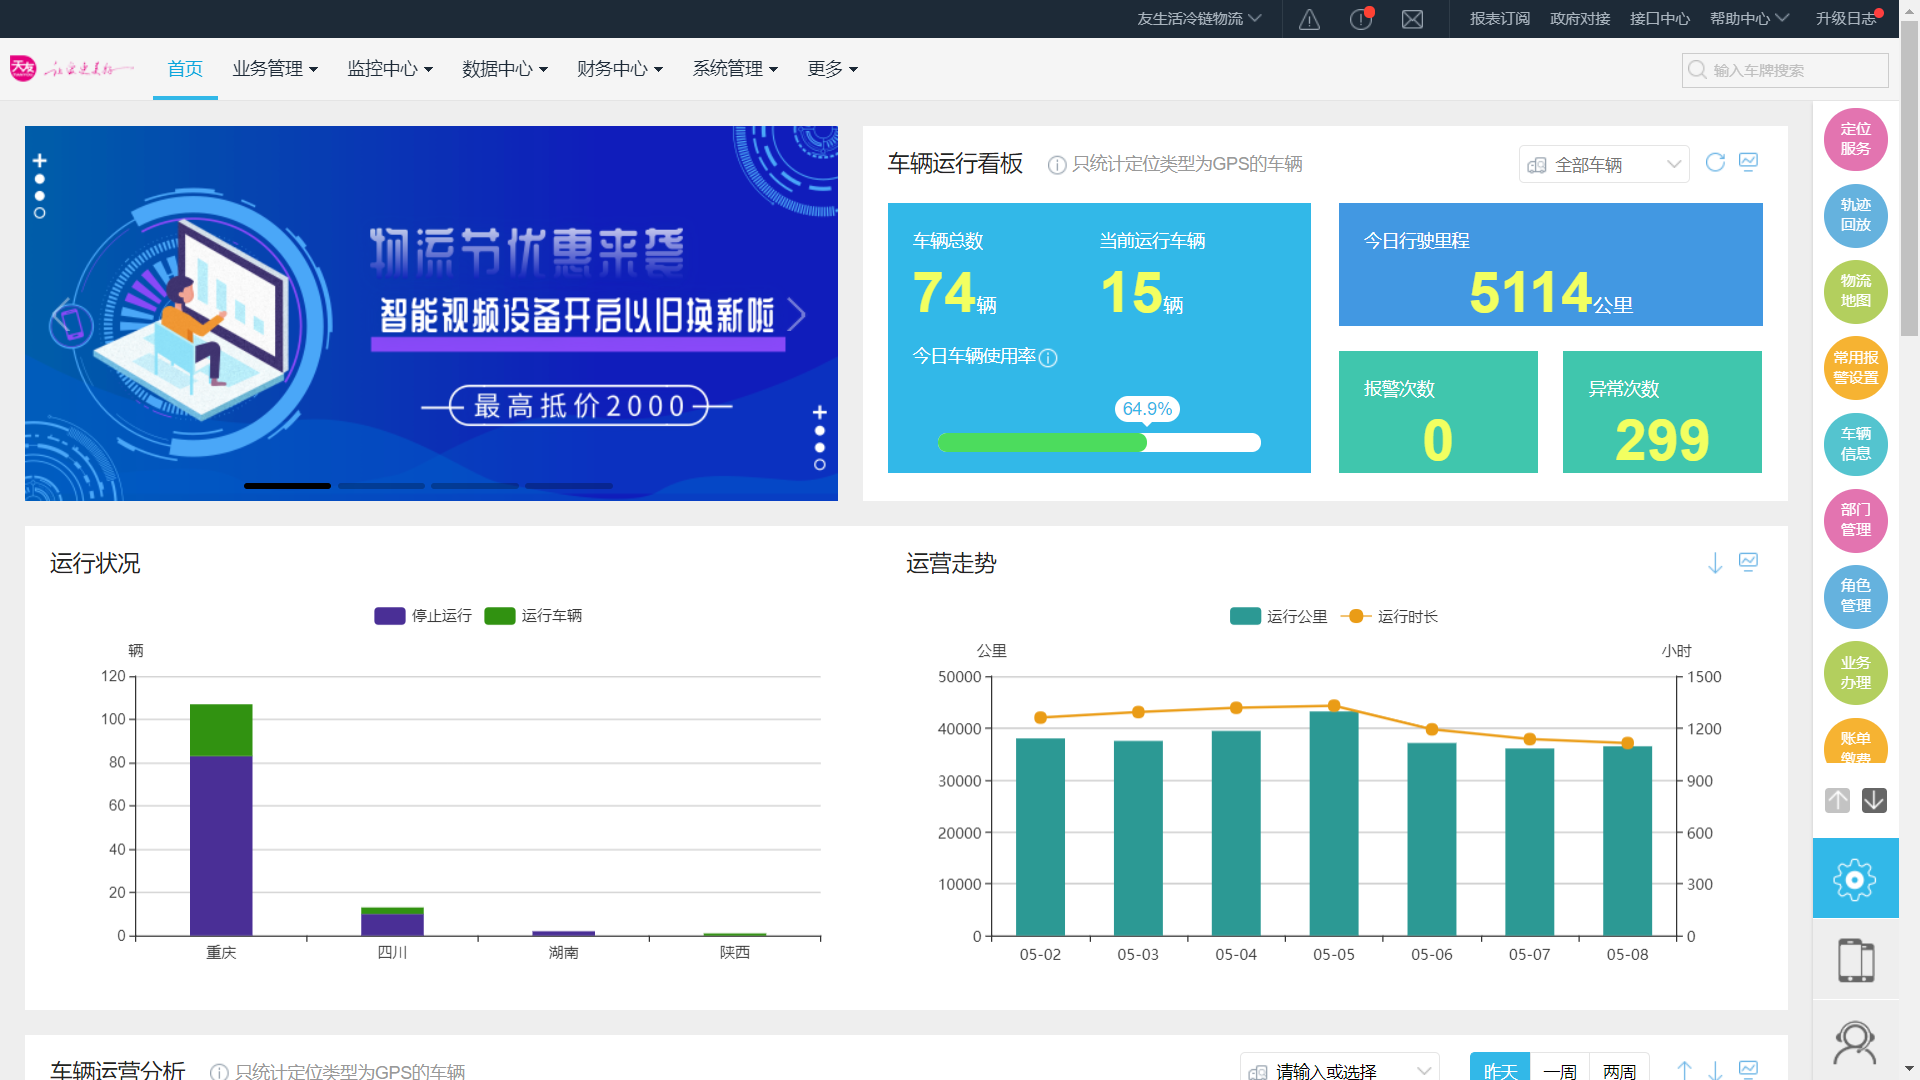Select the 首页 navigation tab
Image resolution: width=1920 pixels, height=1080 pixels.
[x=185, y=69]
